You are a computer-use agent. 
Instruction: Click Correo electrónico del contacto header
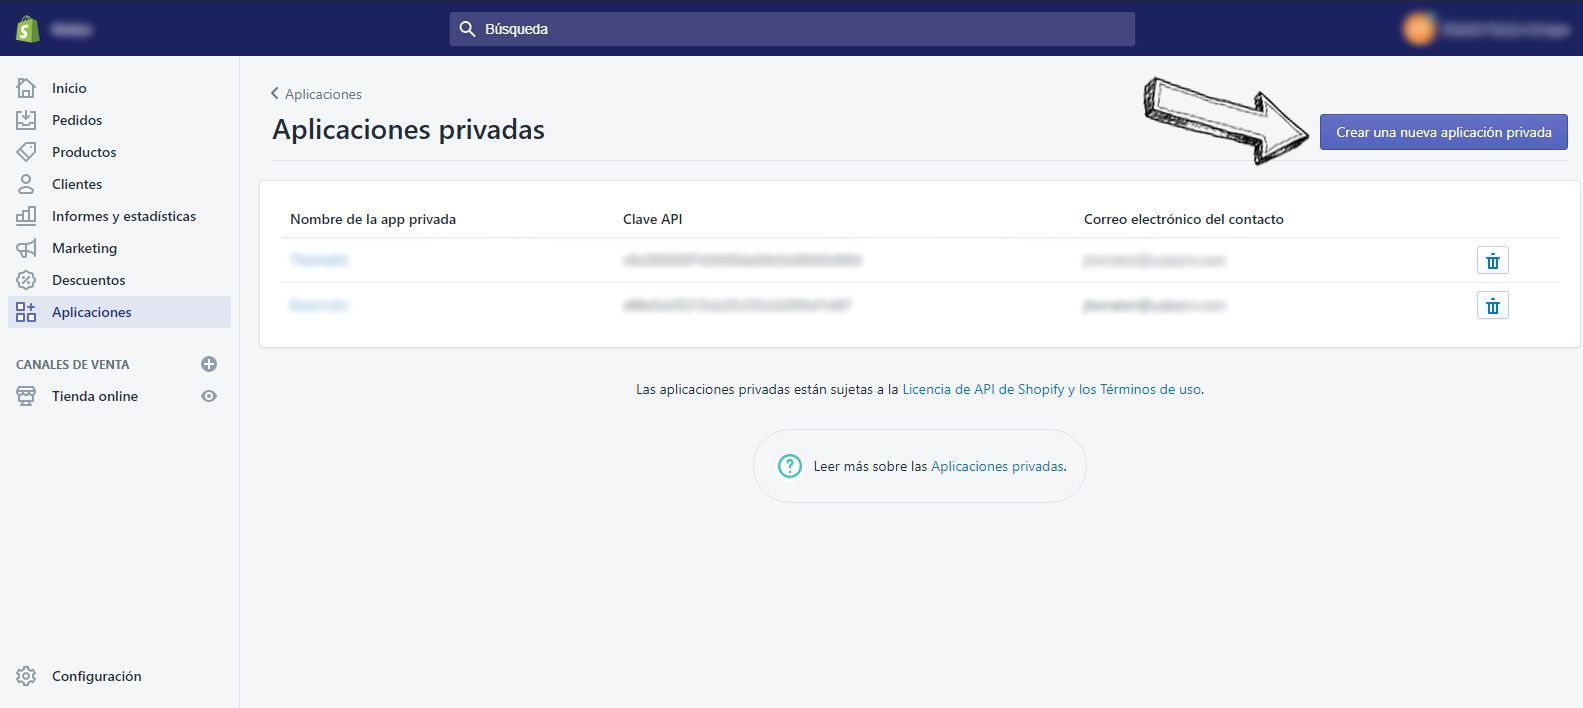click(1184, 219)
